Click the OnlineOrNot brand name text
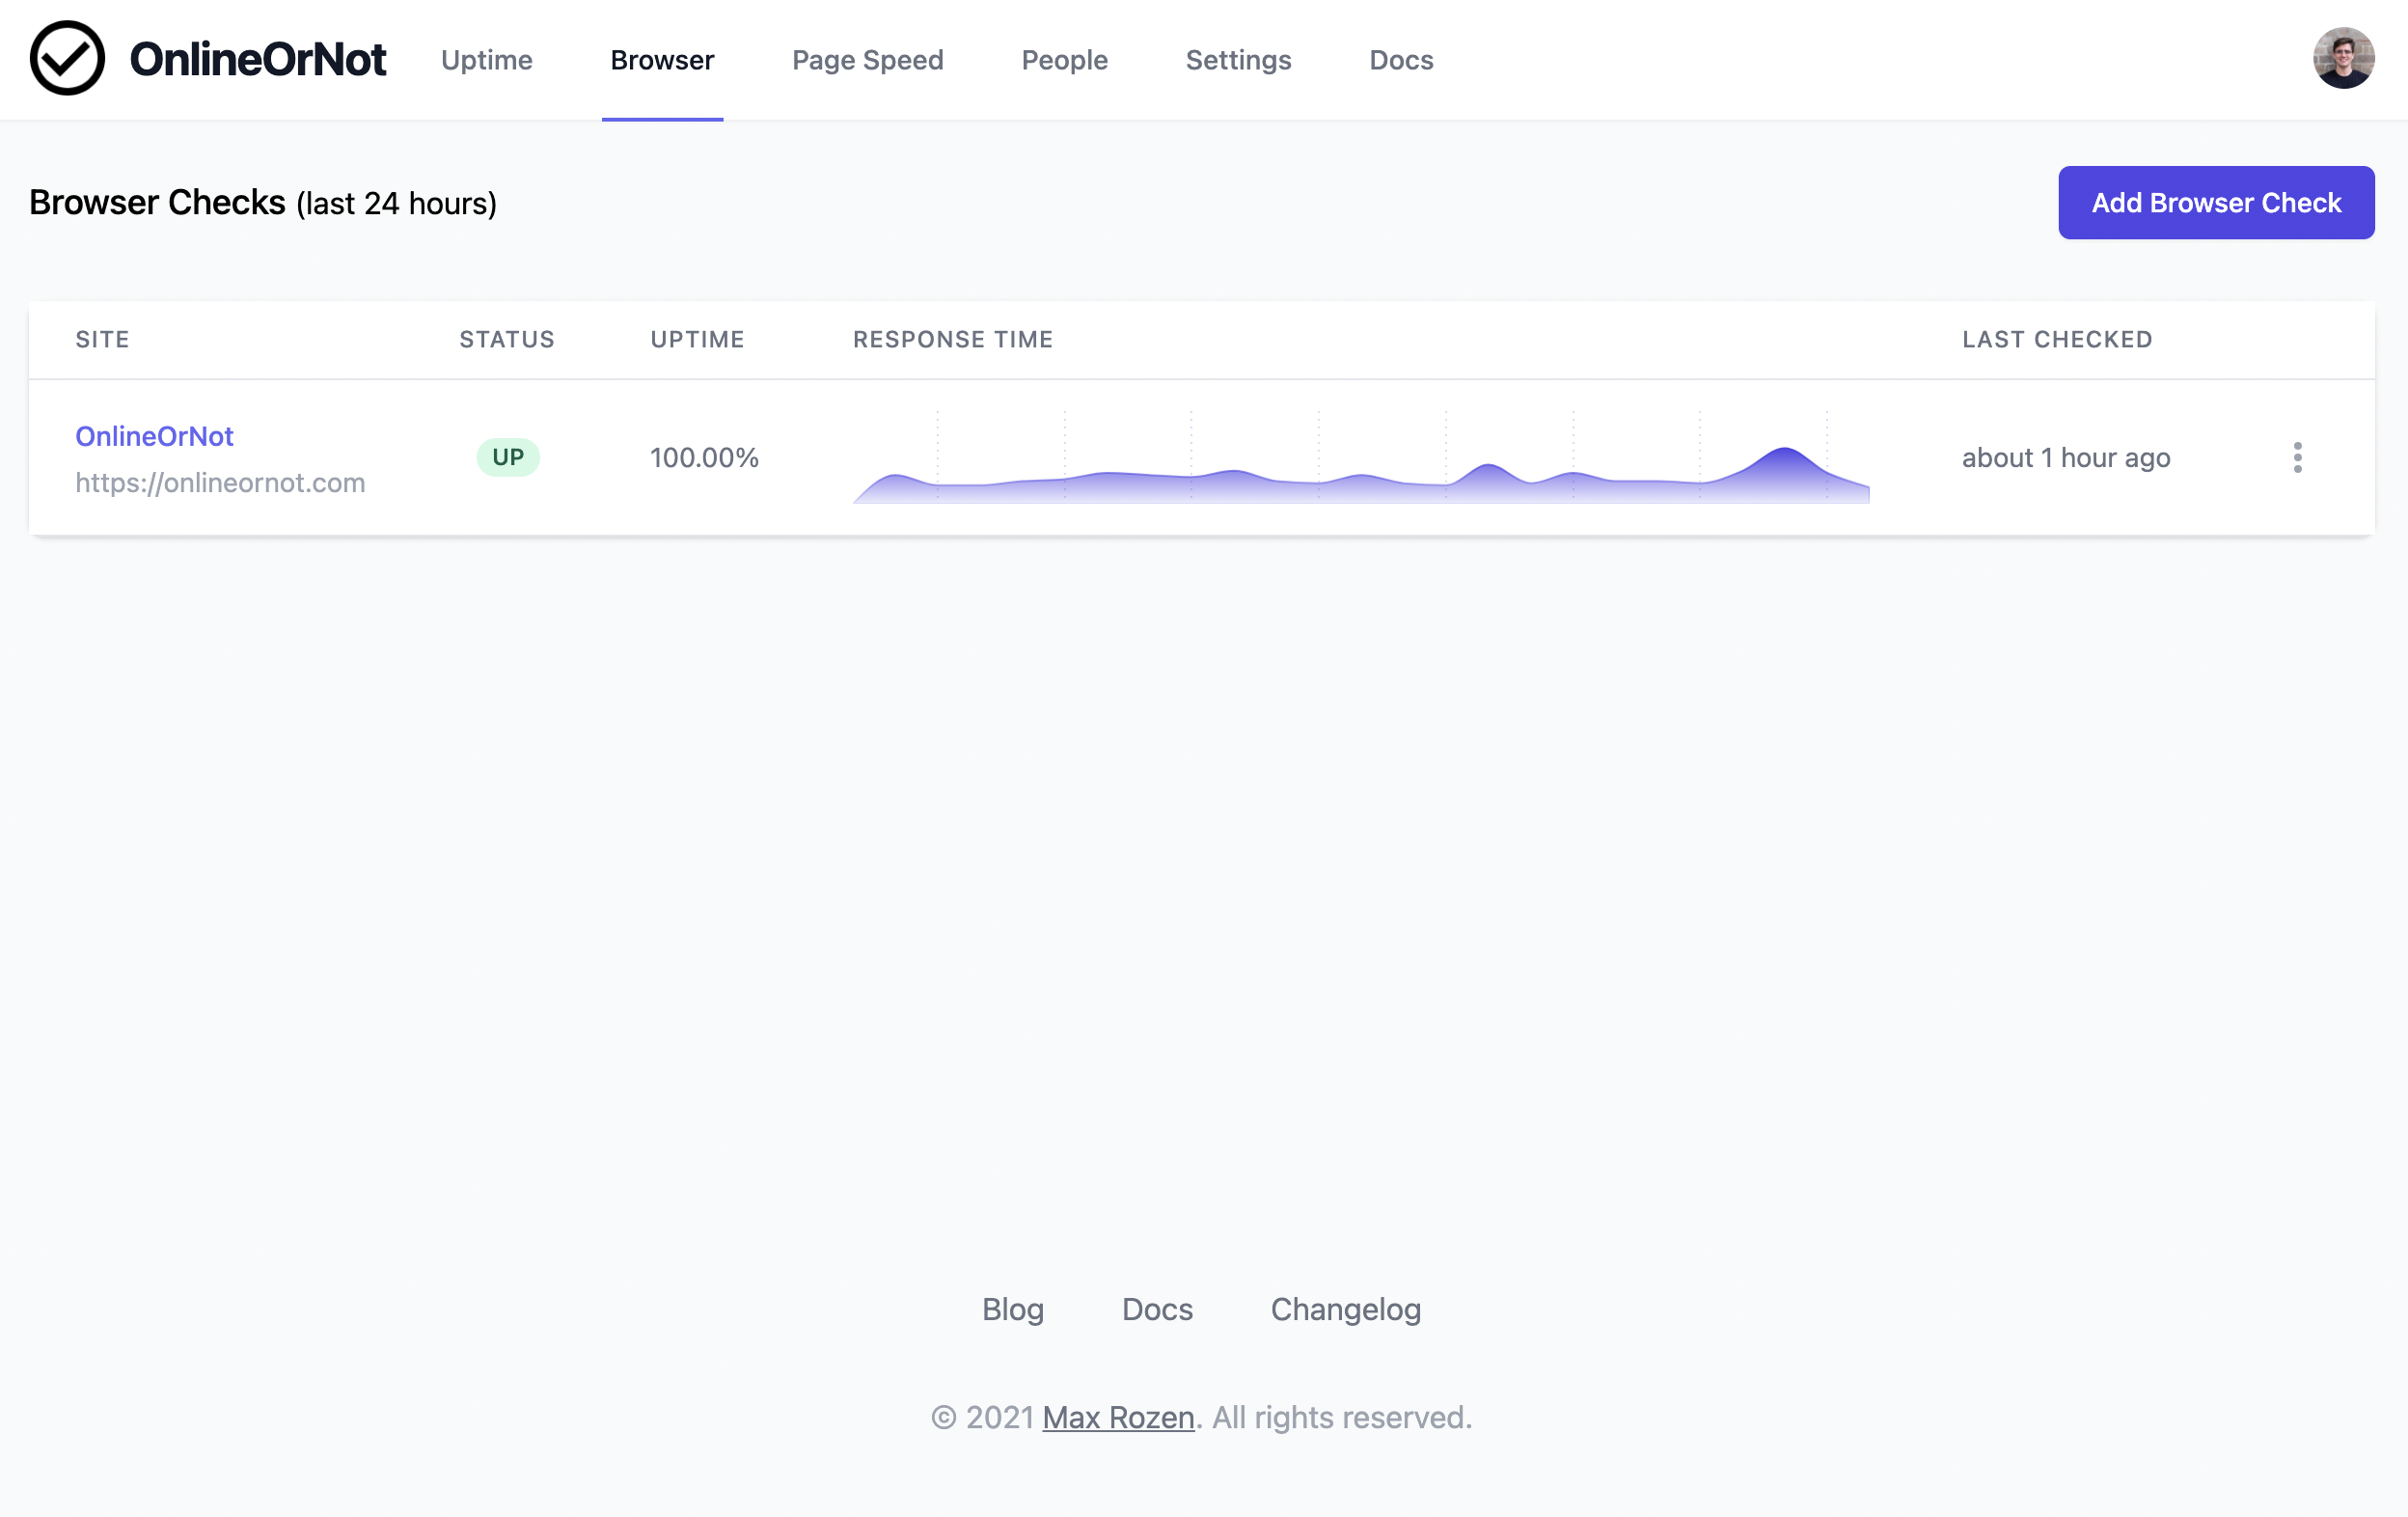The width and height of the screenshot is (2408, 1517). (257, 59)
